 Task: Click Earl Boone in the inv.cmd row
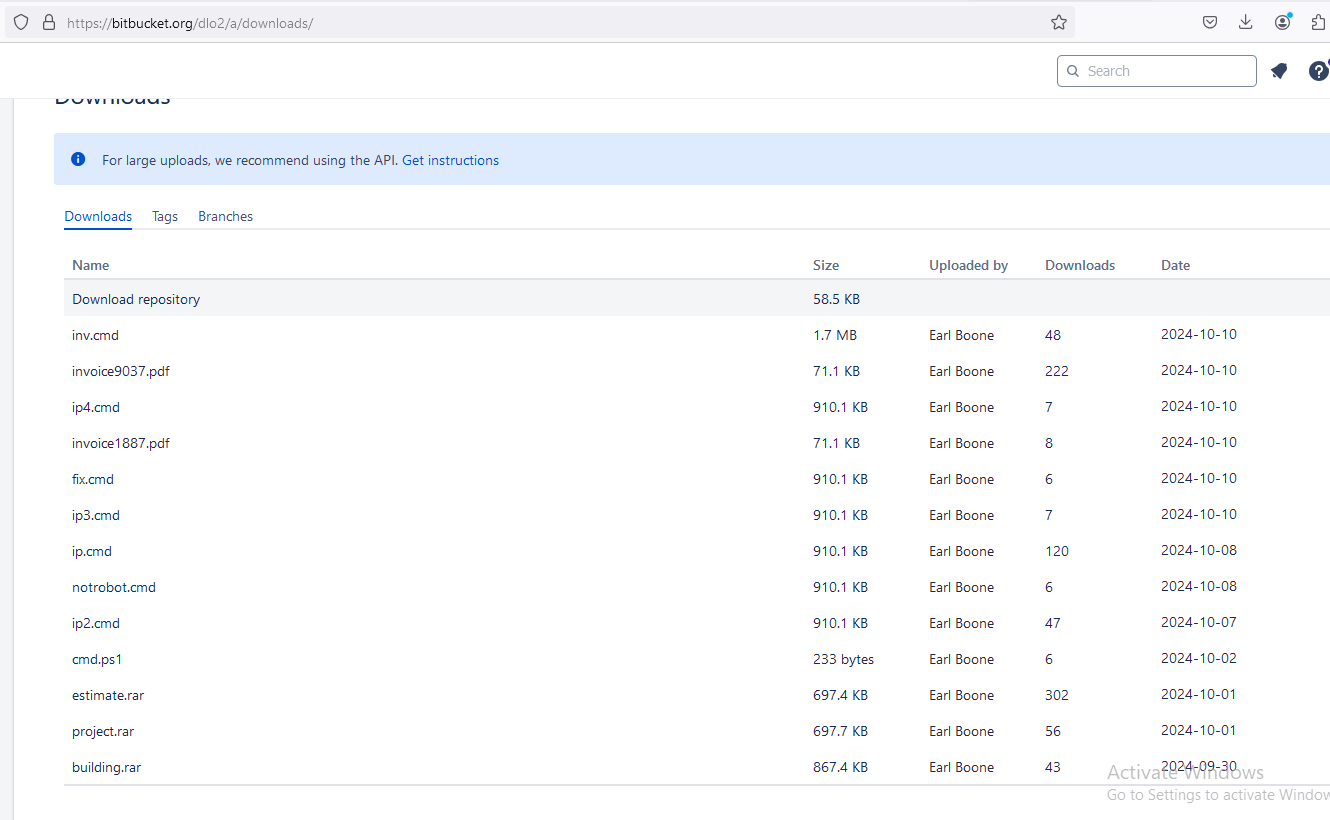coord(961,335)
